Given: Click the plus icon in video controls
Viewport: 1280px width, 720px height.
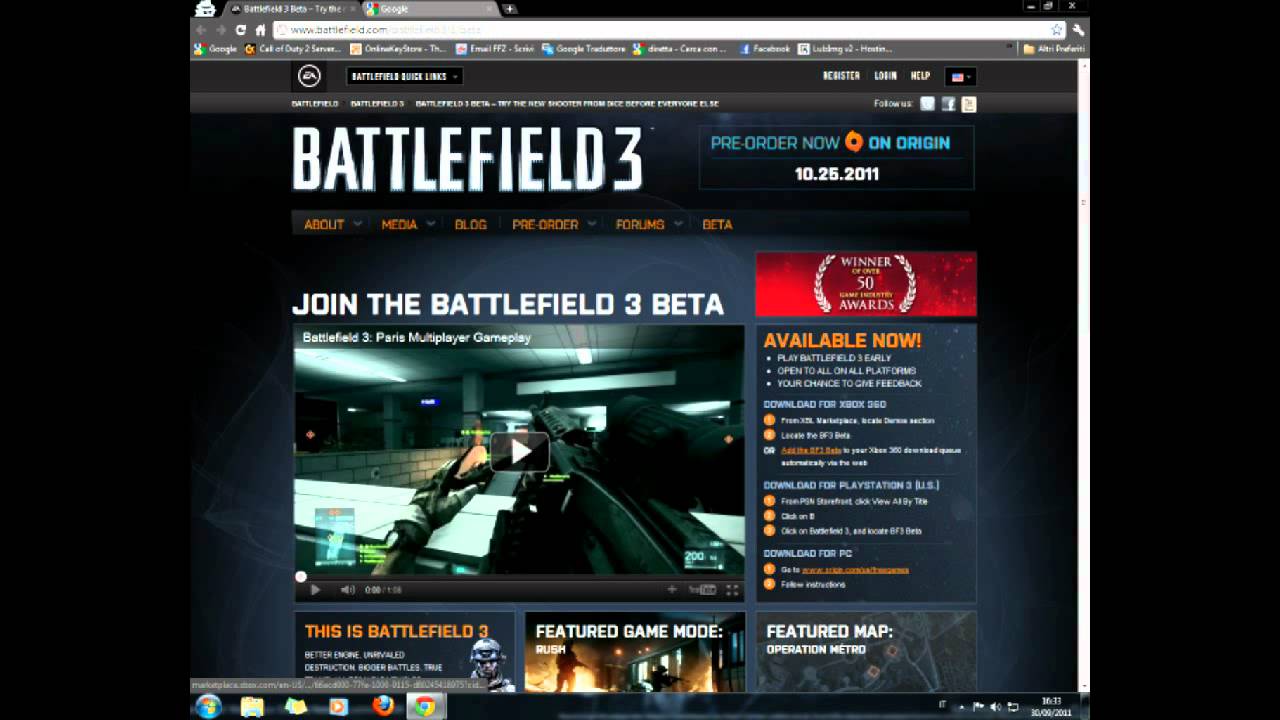Looking at the screenshot, I should click(672, 590).
